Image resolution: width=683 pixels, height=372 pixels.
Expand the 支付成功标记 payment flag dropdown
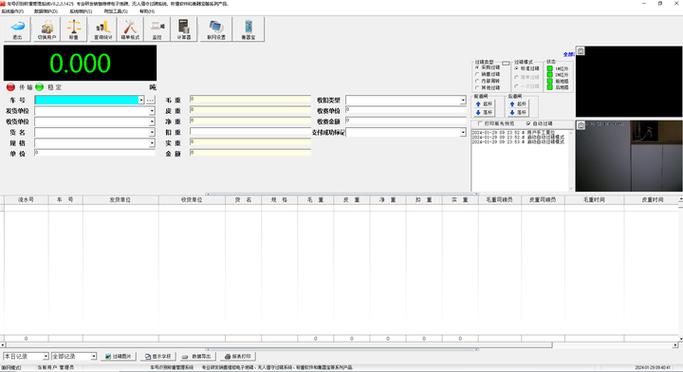(463, 132)
